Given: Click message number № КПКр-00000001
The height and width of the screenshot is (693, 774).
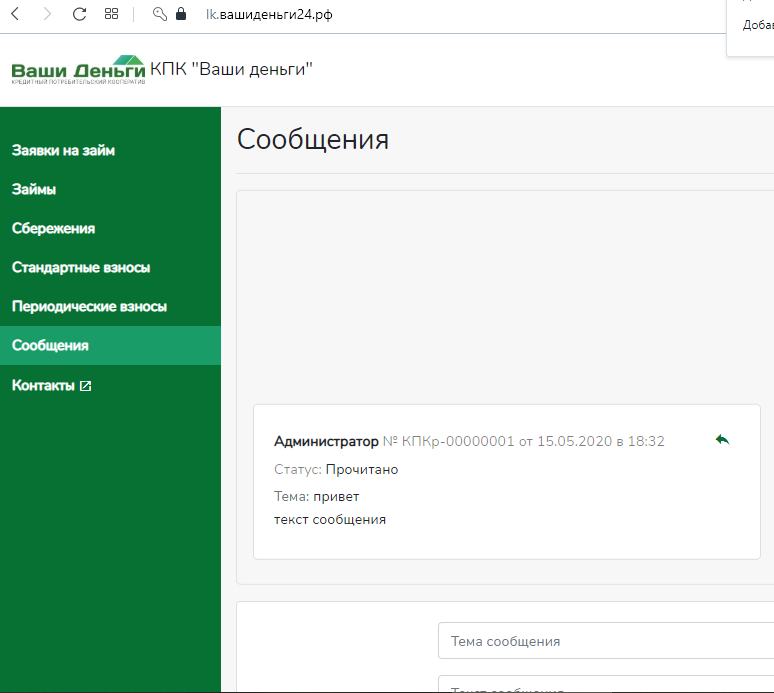Looking at the screenshot, I should click(x=449, y=441).
